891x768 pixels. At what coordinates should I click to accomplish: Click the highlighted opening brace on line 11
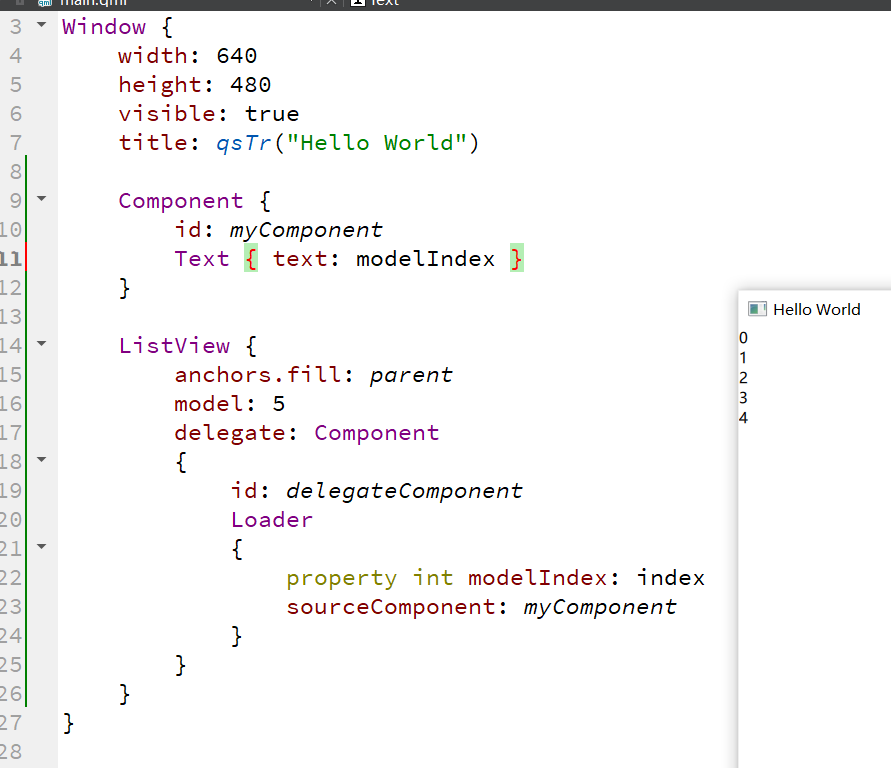[x=251, y=258]
